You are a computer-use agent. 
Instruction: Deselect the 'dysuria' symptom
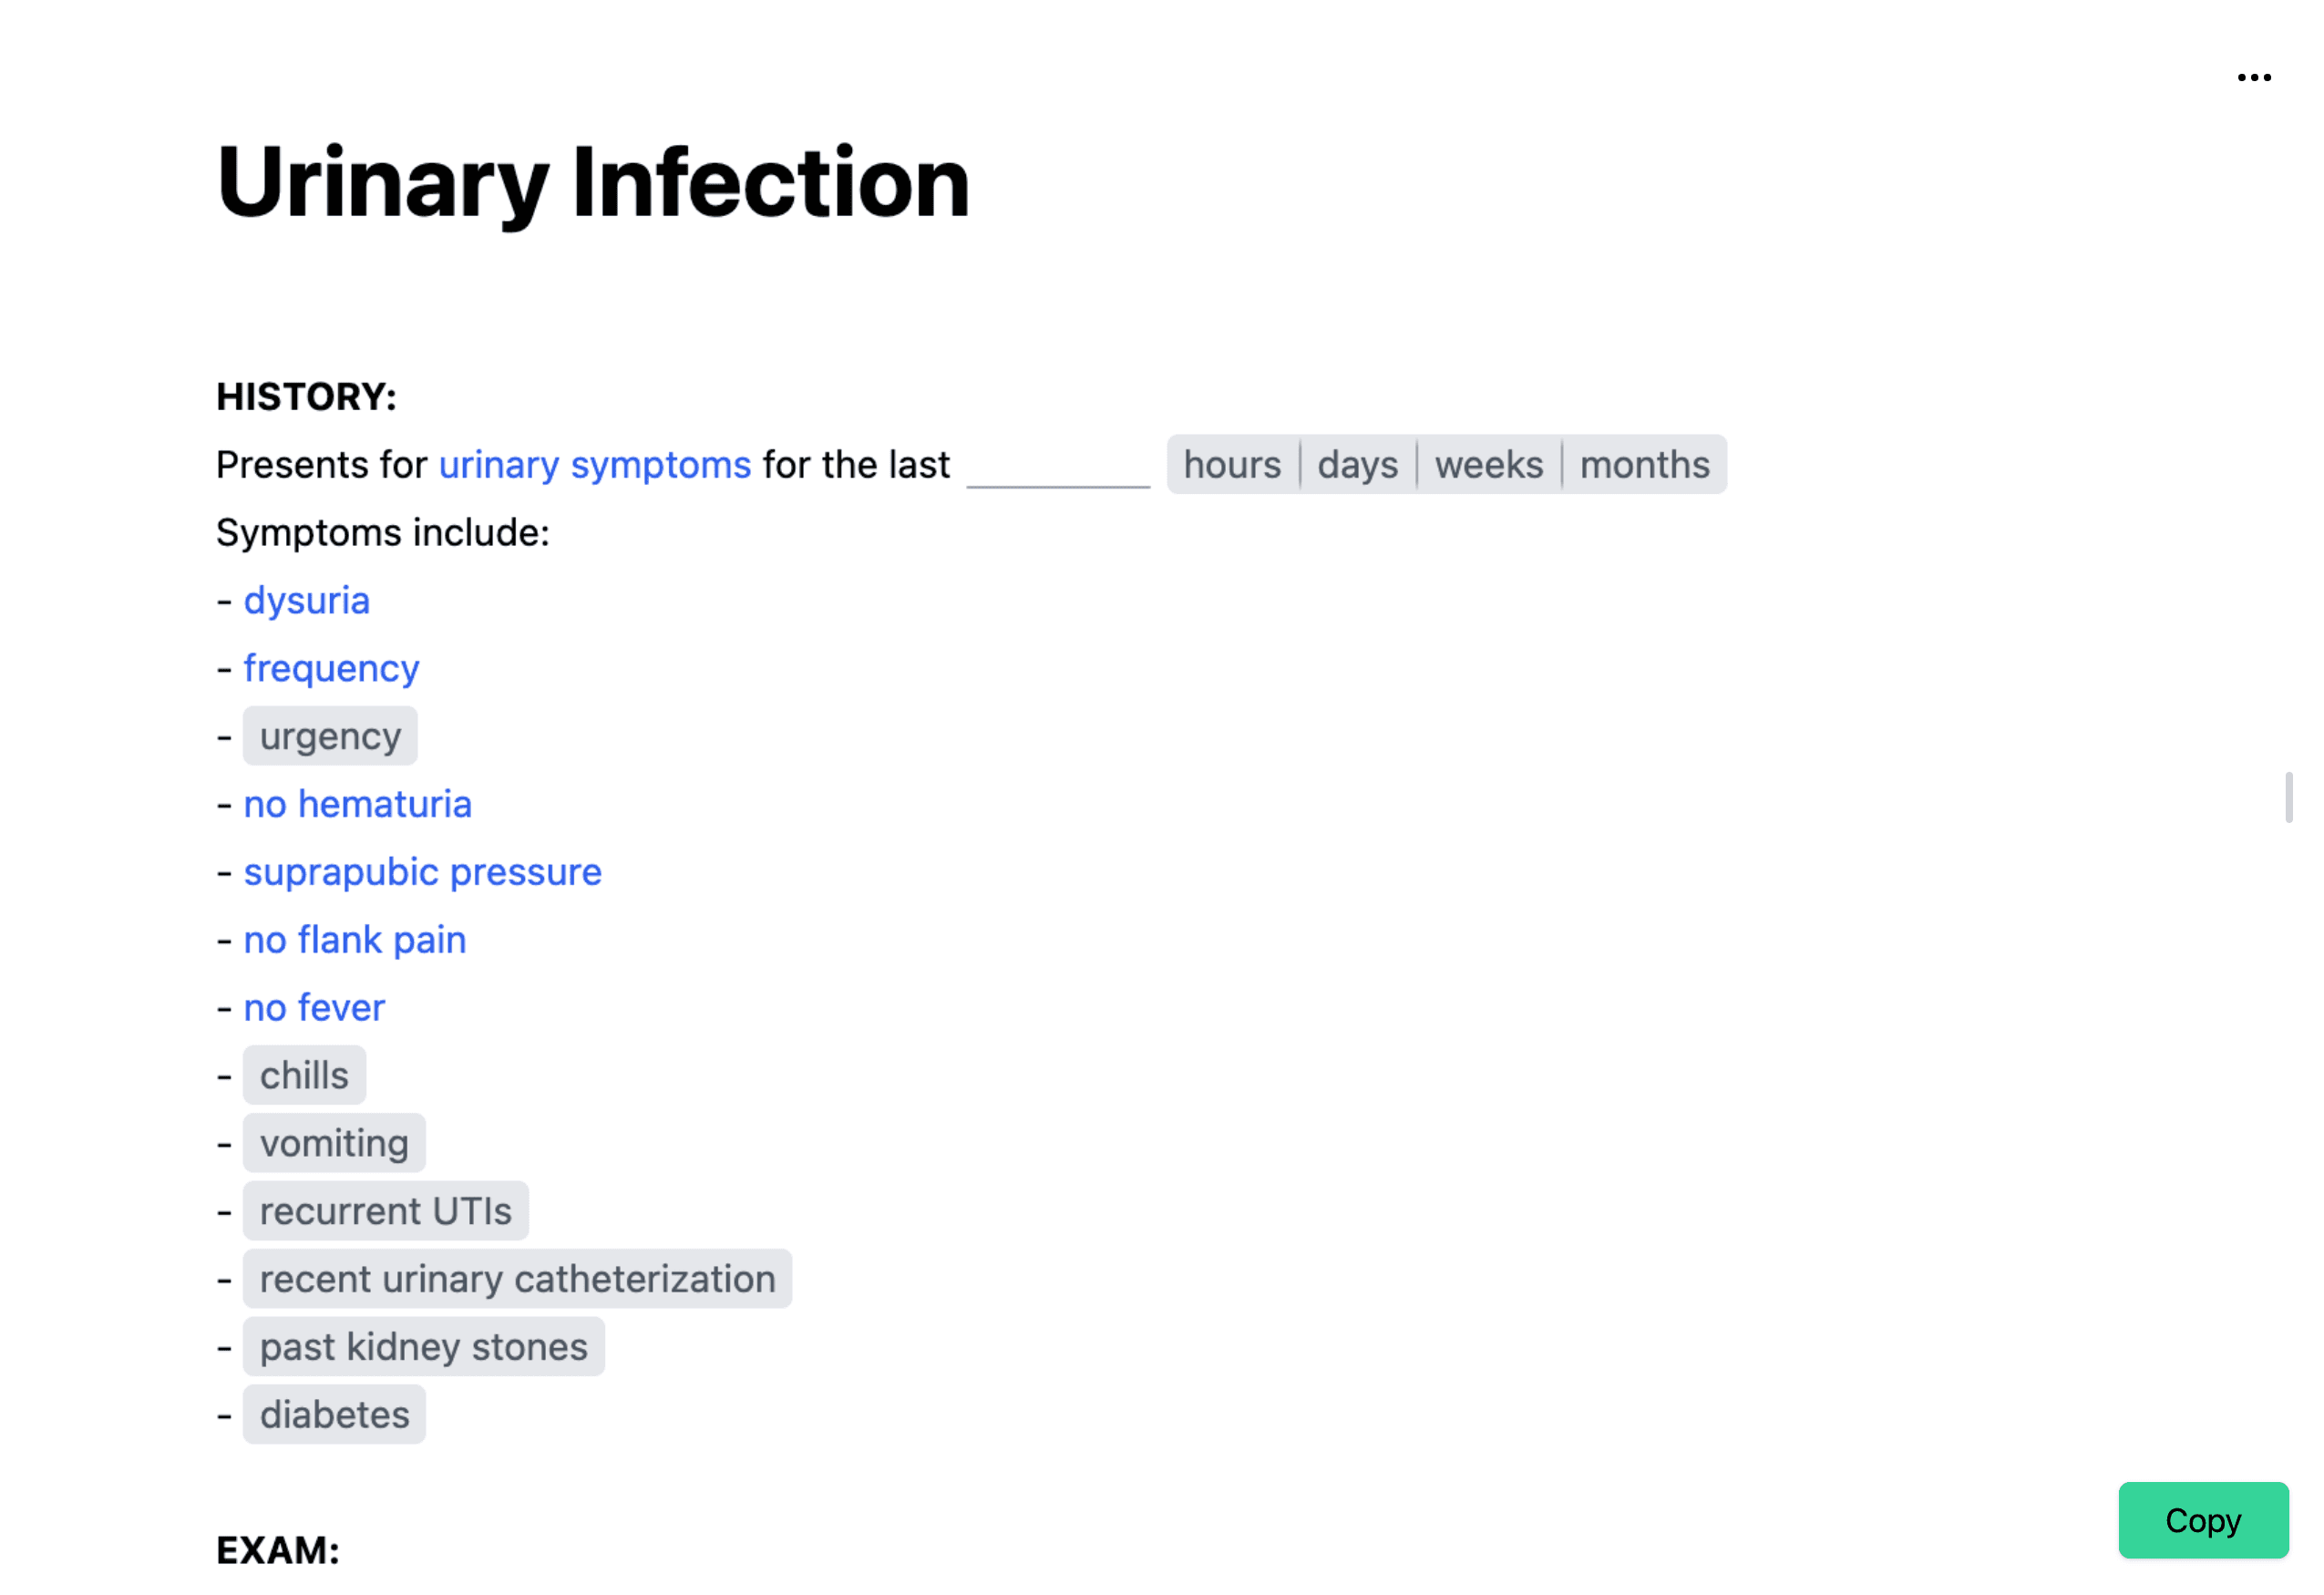[306, 600]
